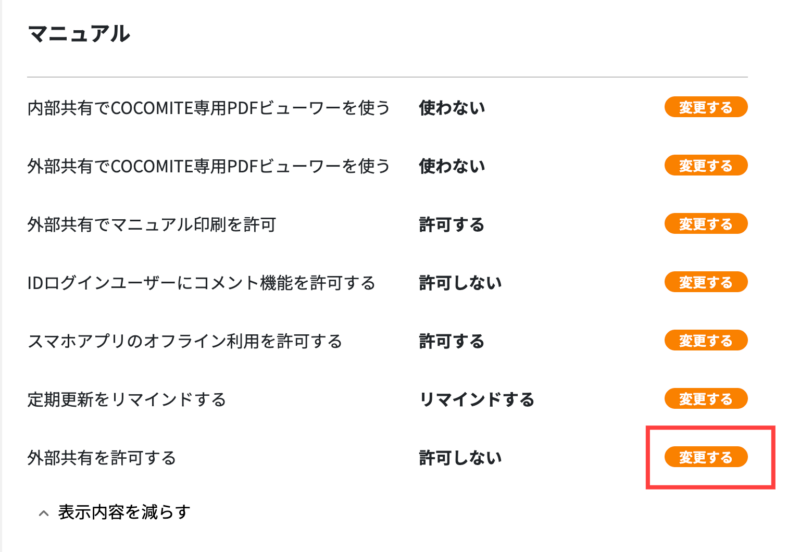Click 変更する for IDログインユーザー comment setting

pyautogui.click(x=706, y=283)
